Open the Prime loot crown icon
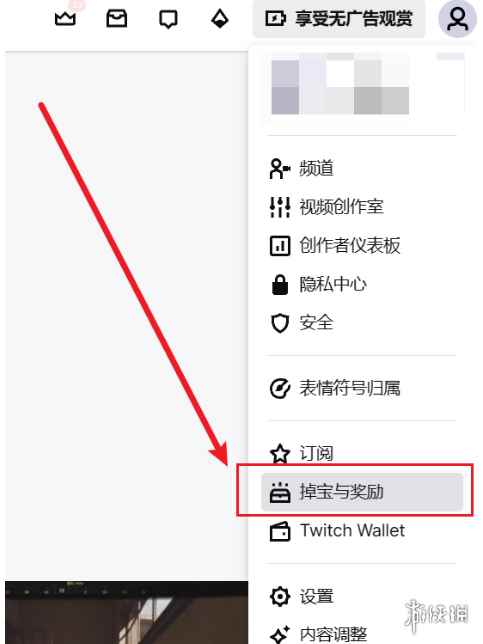This screenshot has width=483, height=644. (x=65, y=18)
